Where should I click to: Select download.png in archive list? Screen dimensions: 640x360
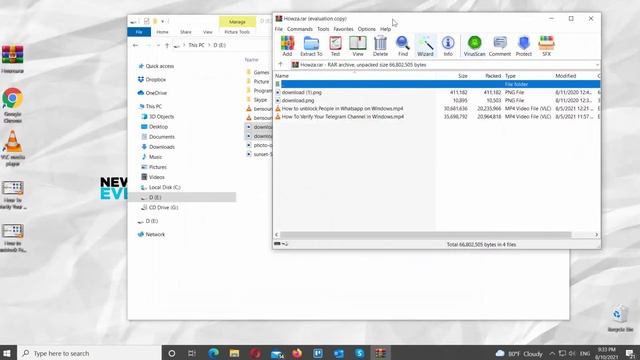[x=298, y=100]
